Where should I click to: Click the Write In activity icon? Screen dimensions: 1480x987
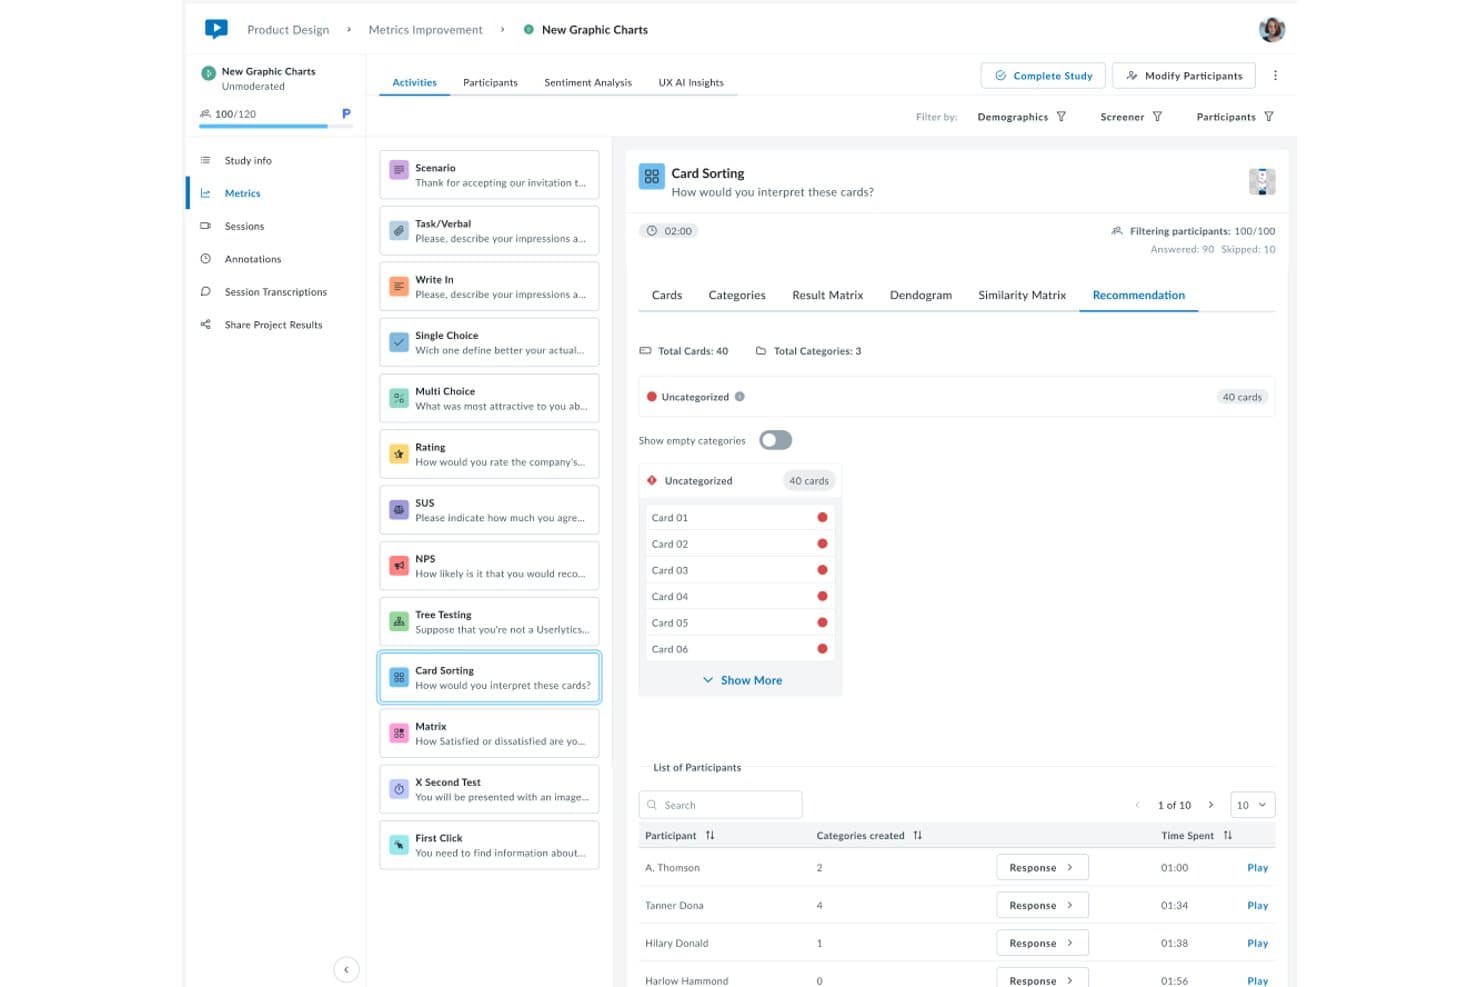point(399,287)
